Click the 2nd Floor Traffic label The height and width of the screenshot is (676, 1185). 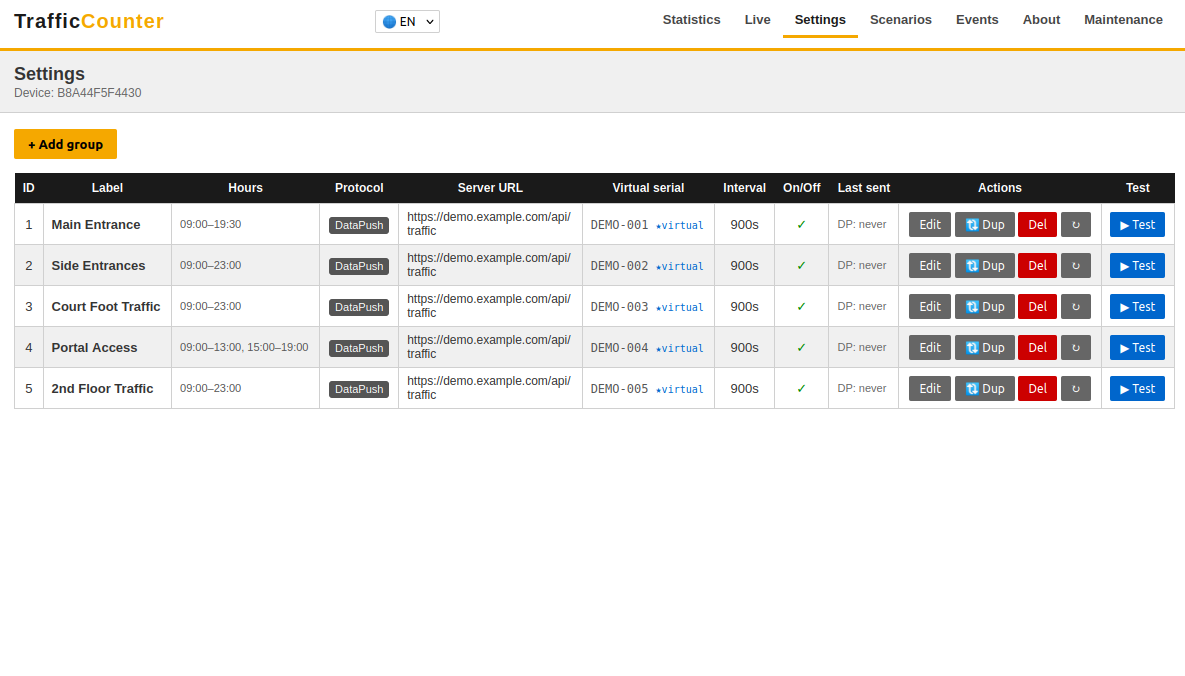102,389
